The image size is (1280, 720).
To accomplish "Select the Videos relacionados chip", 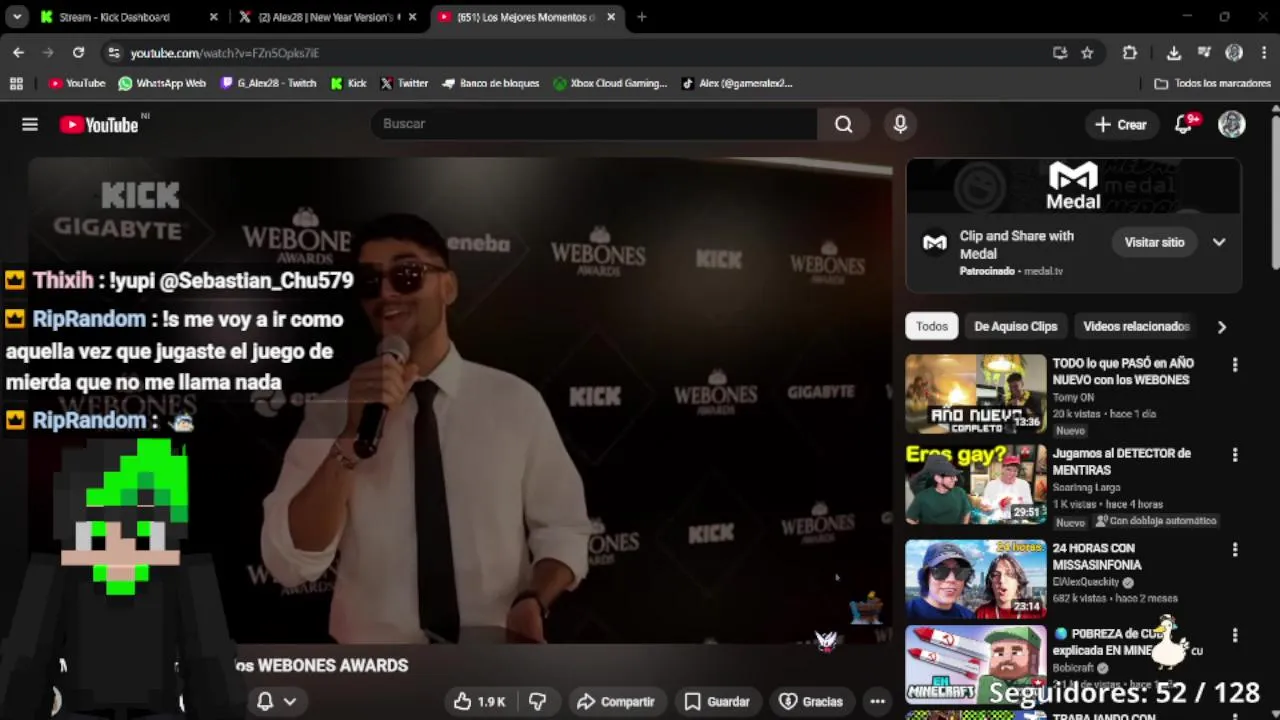I will pos(1136,326).
